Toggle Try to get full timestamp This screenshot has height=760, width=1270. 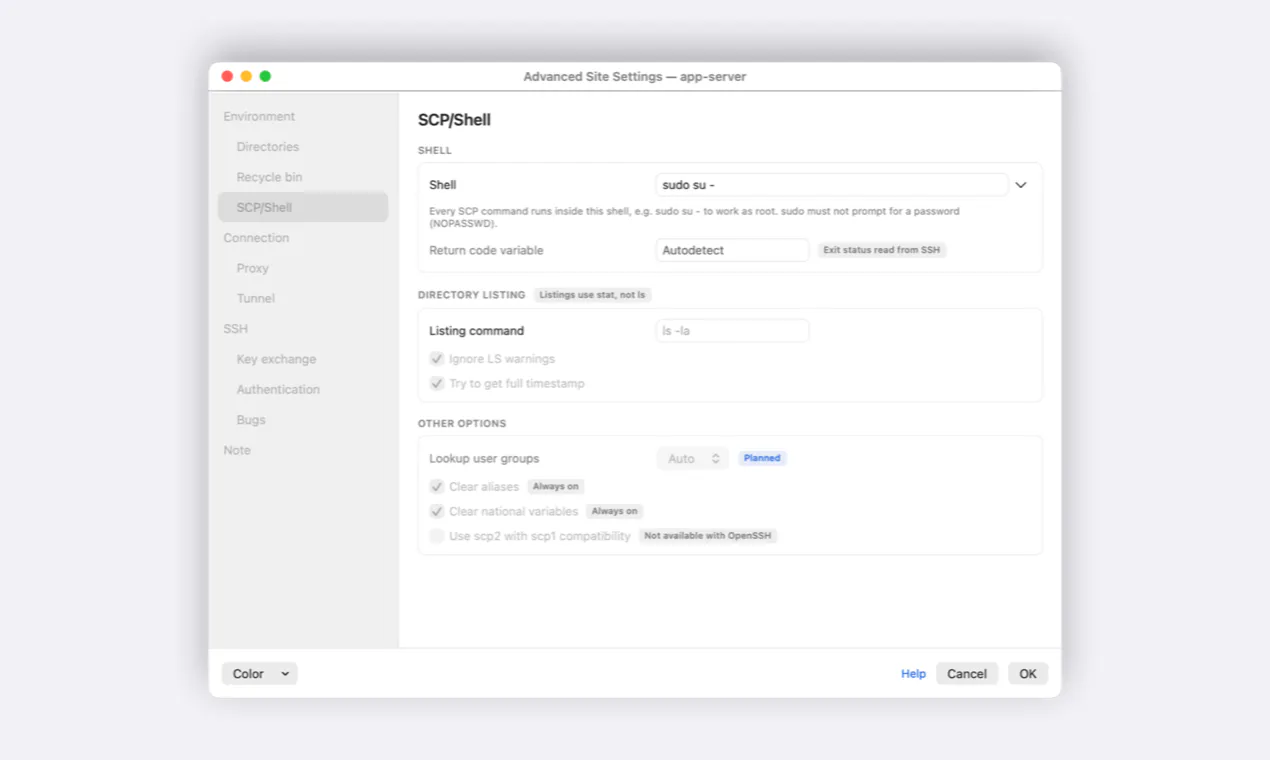coord(437,384)
